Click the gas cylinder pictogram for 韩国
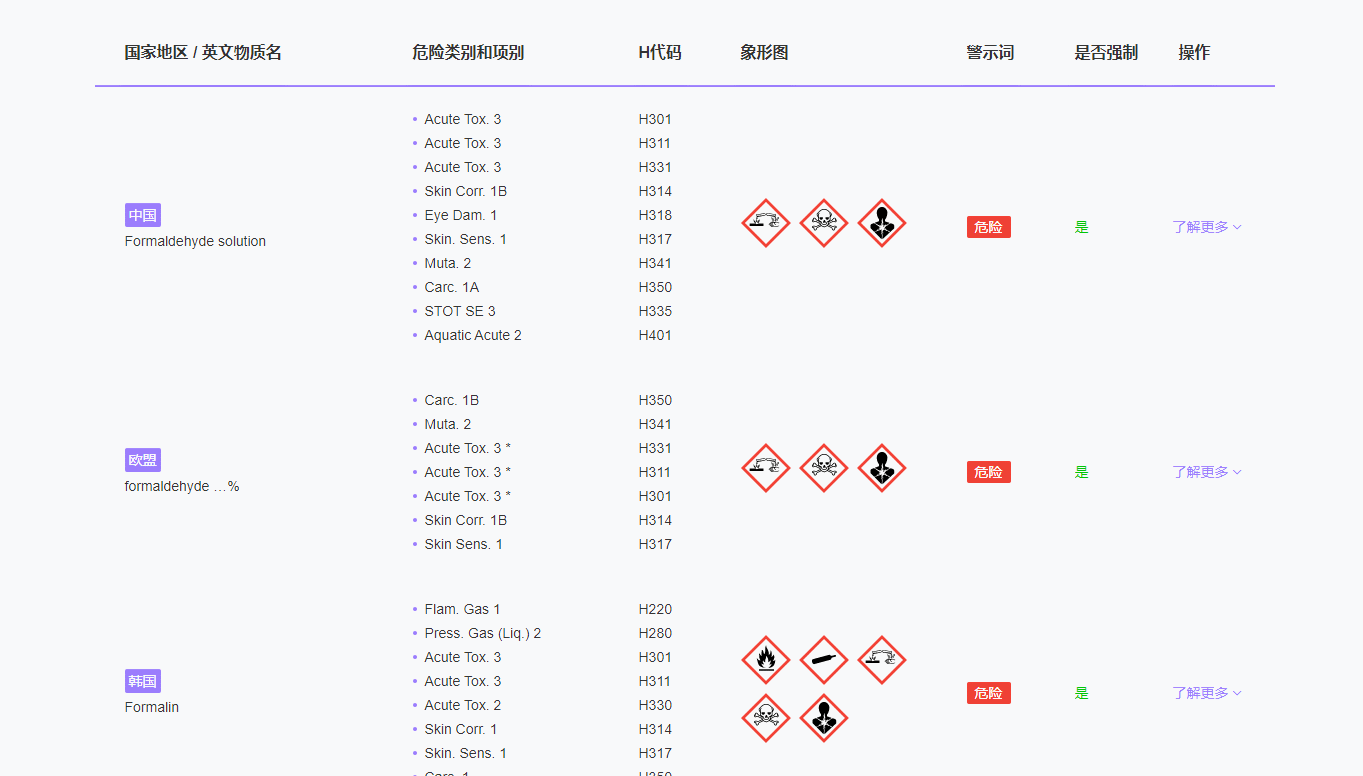 pos(824,660)
